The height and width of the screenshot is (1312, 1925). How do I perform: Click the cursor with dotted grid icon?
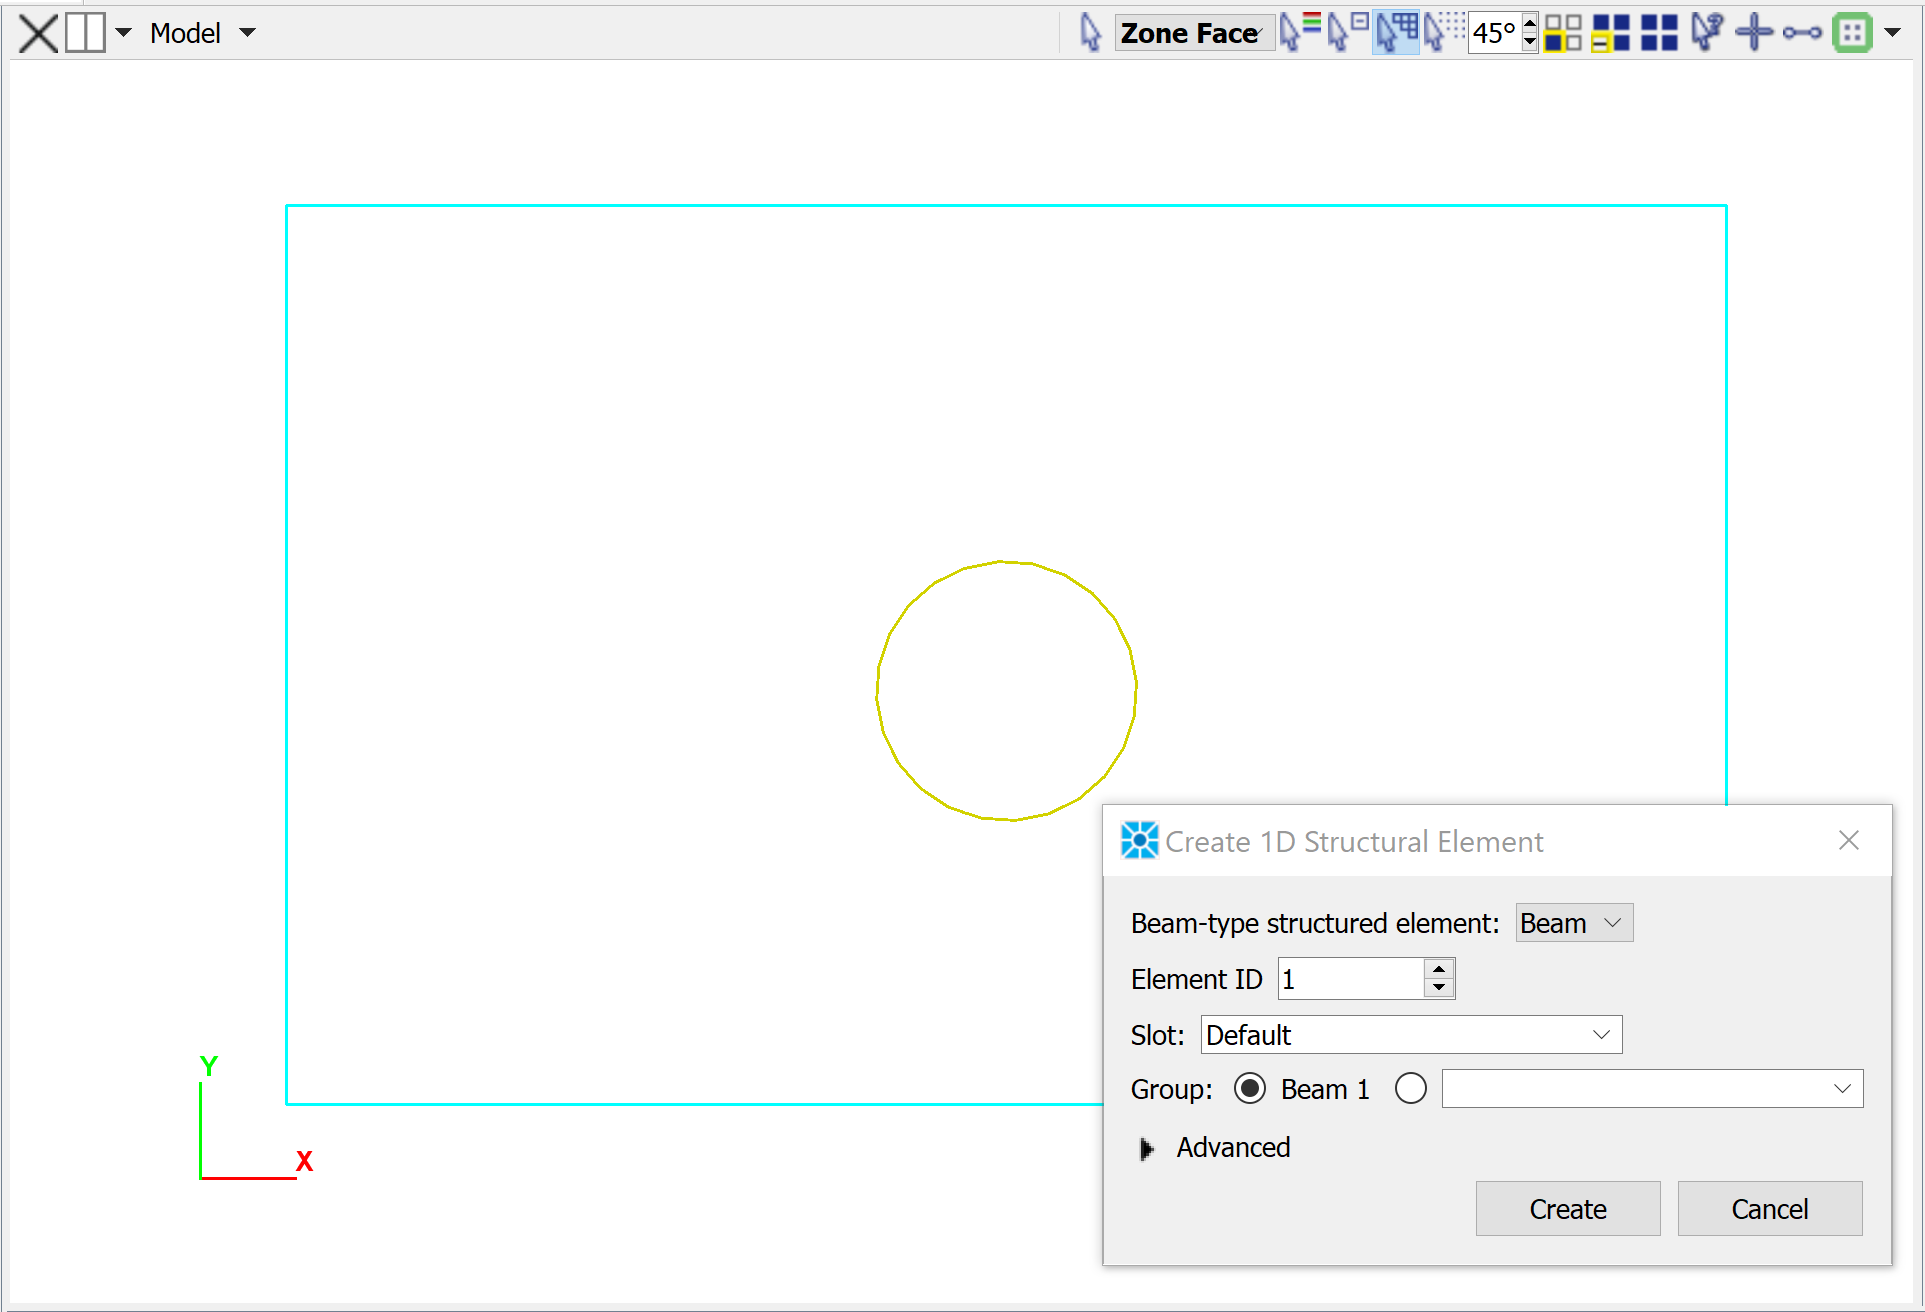[x=1443, y=32]
